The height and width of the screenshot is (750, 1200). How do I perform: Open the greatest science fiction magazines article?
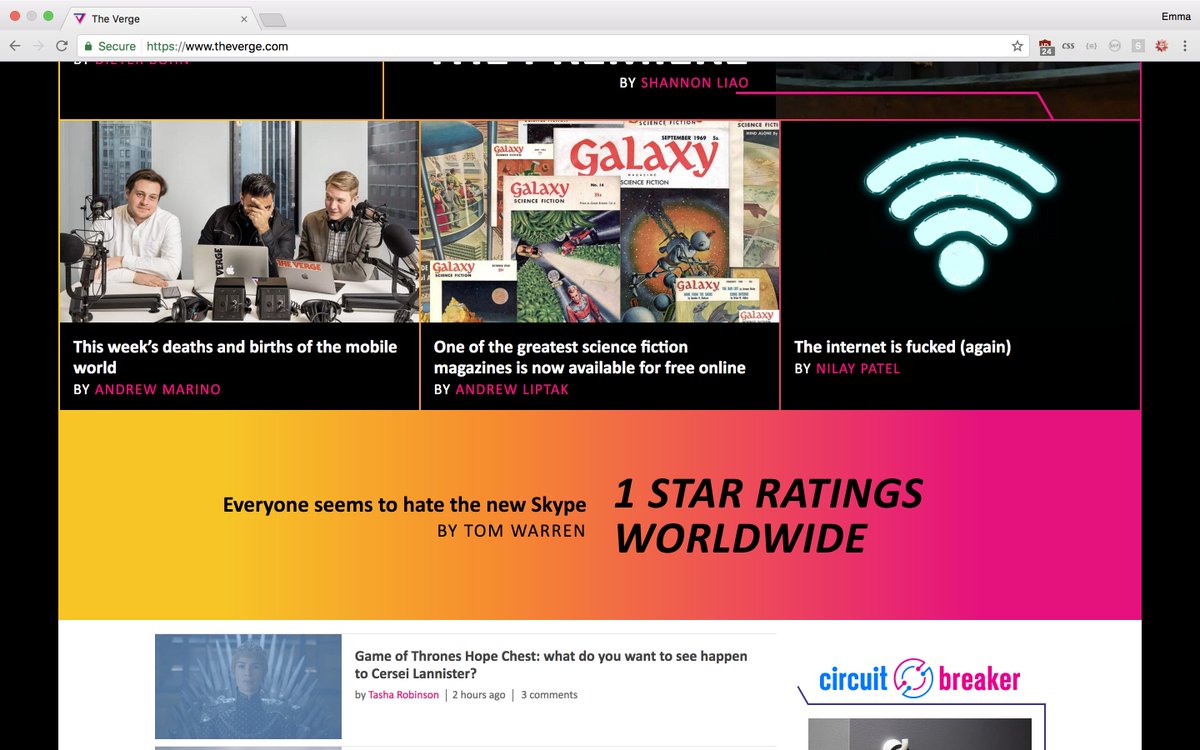pos(590,357)
